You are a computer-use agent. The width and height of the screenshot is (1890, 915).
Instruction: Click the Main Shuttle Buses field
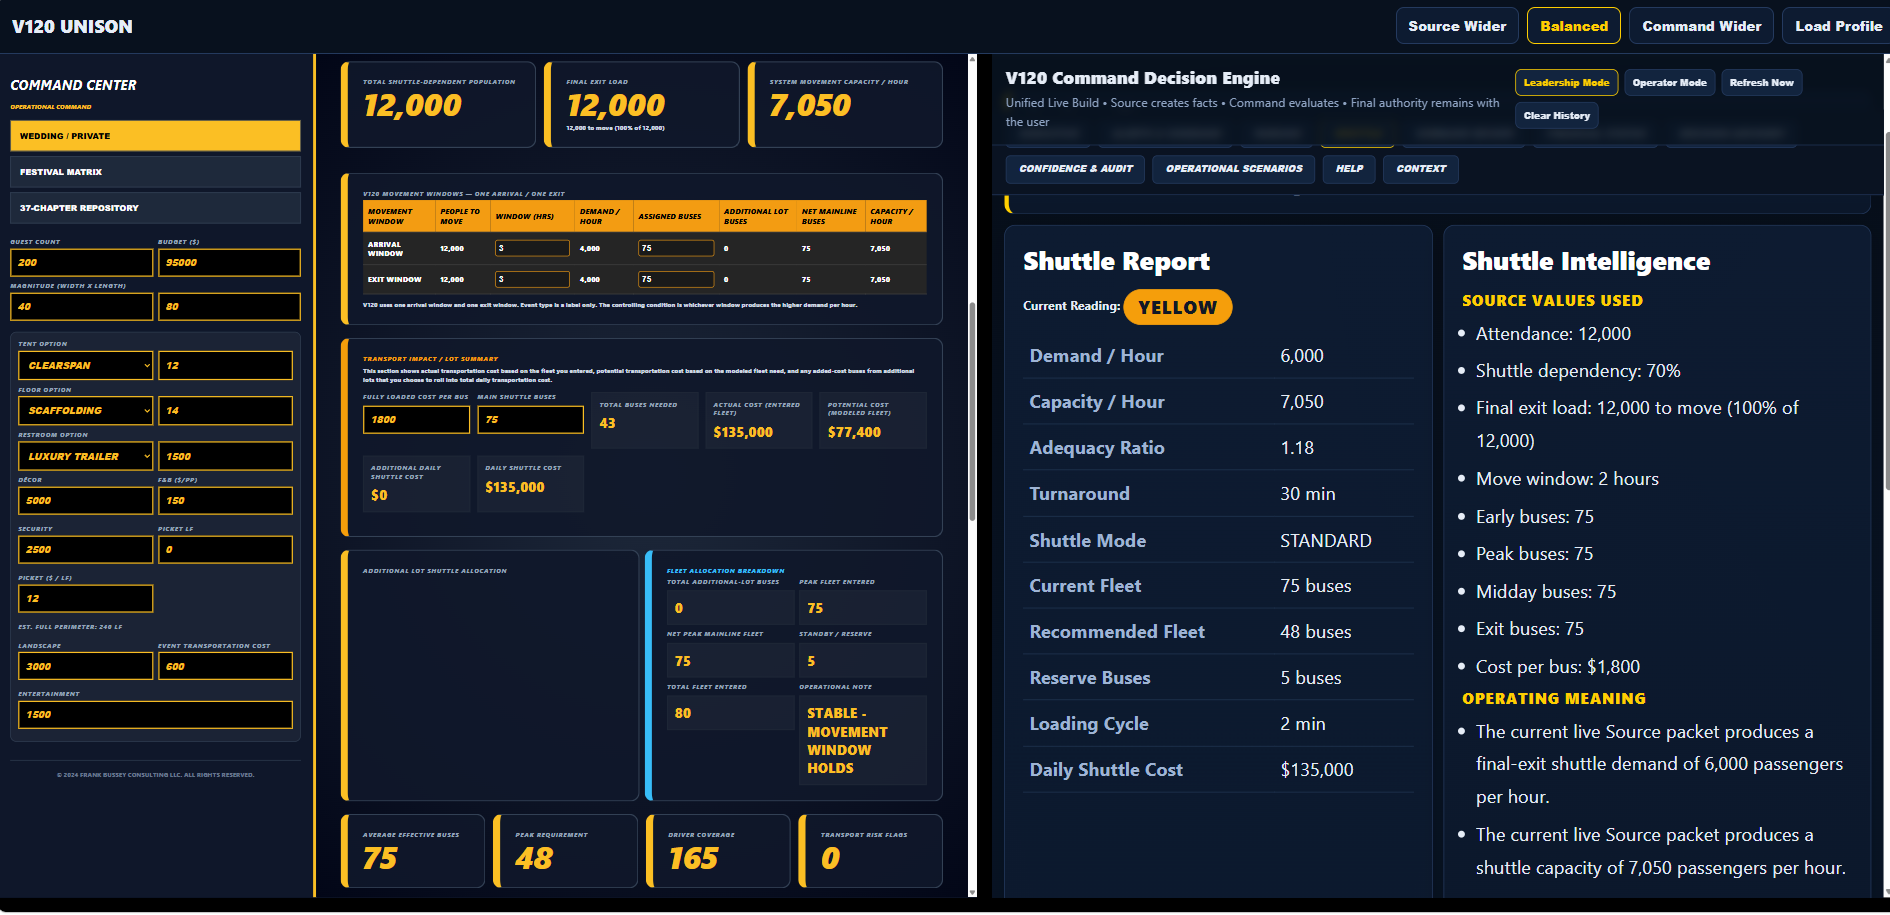click(530, 420)
